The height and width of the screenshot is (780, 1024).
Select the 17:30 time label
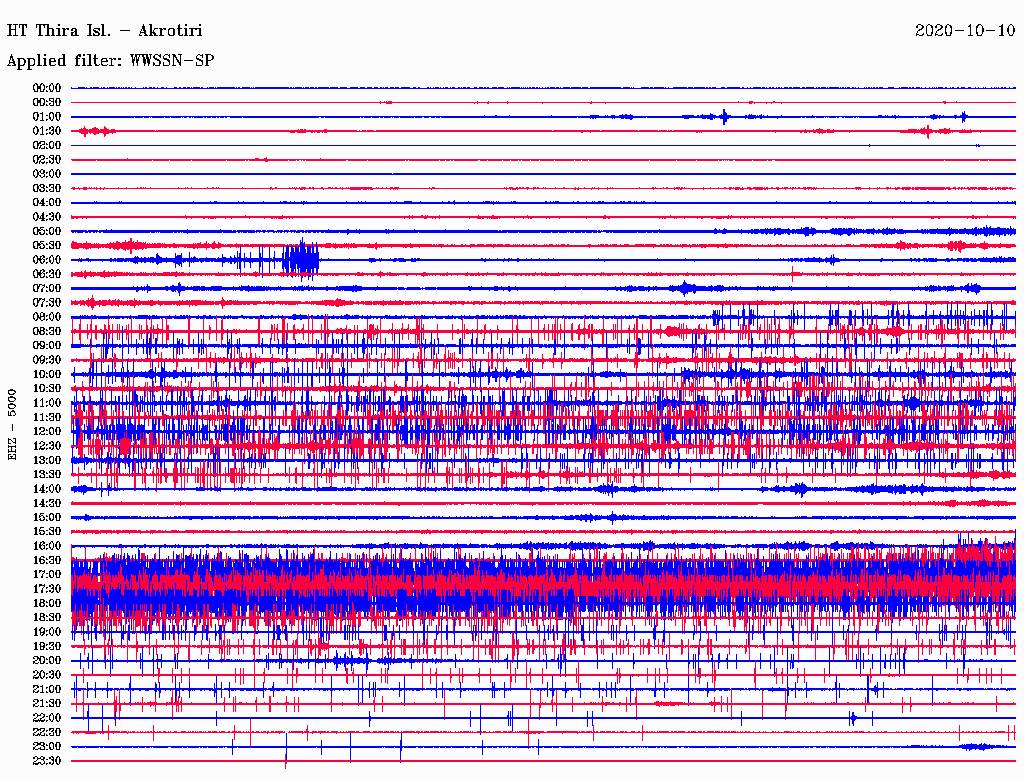[x=46, y=589]
